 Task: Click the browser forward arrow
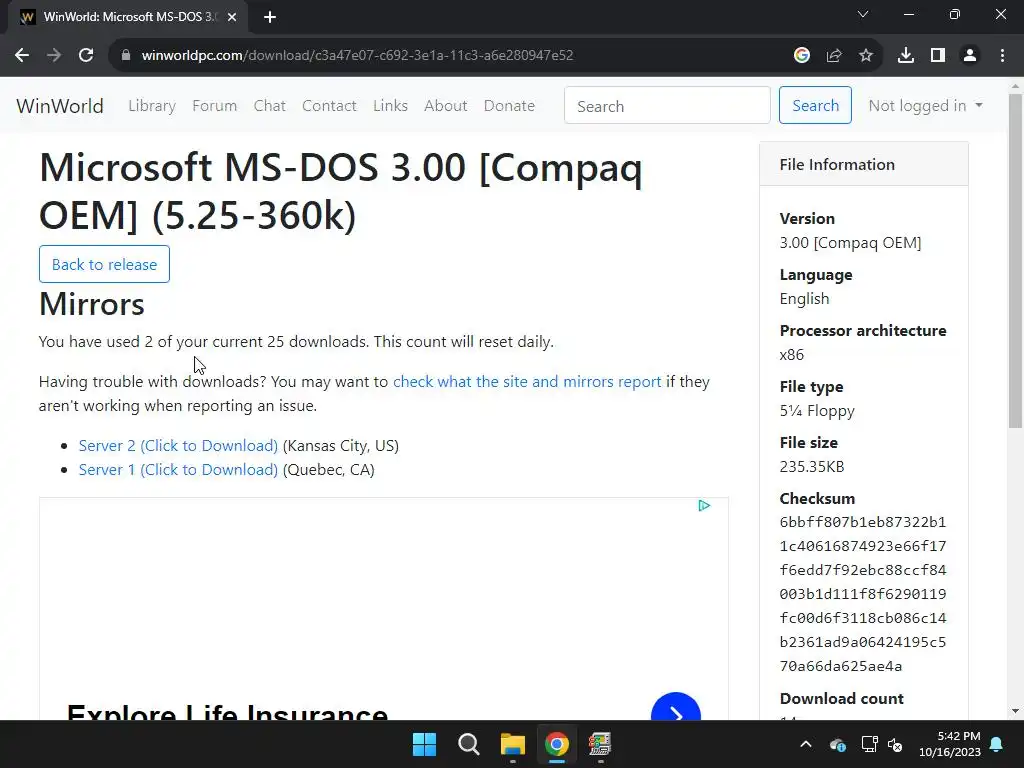54,56
